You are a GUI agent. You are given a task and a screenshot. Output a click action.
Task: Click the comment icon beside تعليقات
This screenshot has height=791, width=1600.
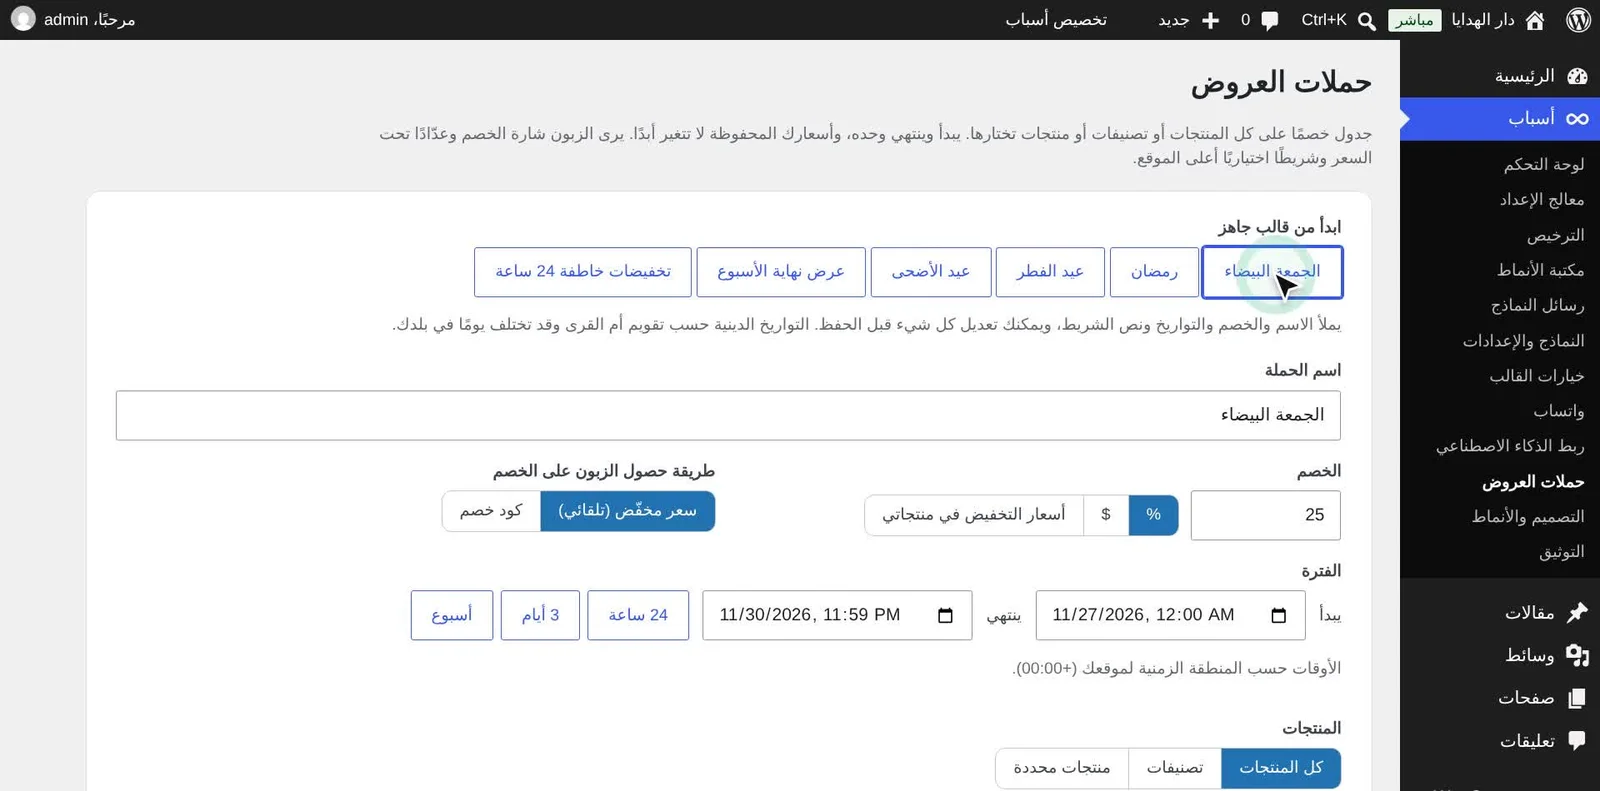click(1577, 740)
